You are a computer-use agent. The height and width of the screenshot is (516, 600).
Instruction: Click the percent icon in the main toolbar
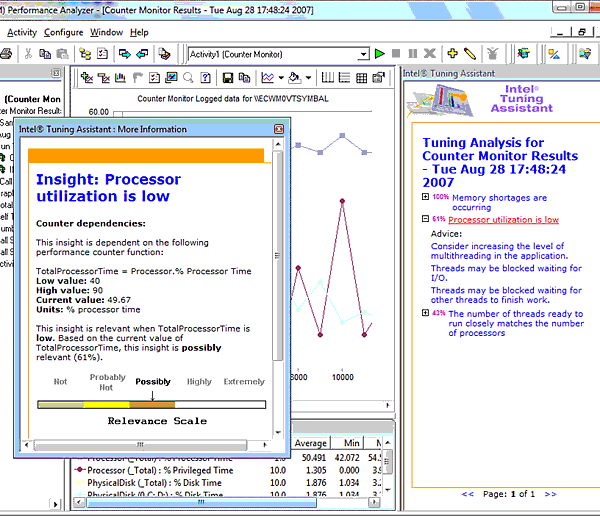click(554, 54)
